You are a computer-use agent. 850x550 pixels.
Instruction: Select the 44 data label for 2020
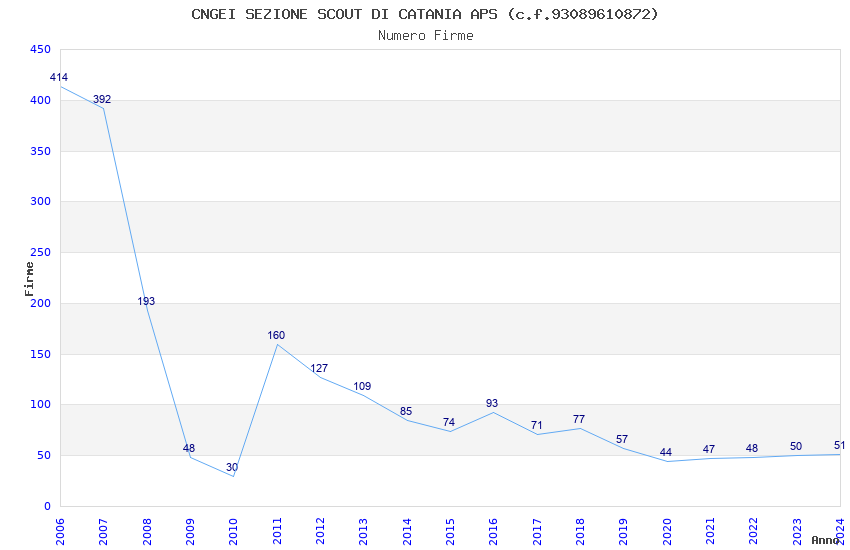pyautogui.click(x=666, y=453)
